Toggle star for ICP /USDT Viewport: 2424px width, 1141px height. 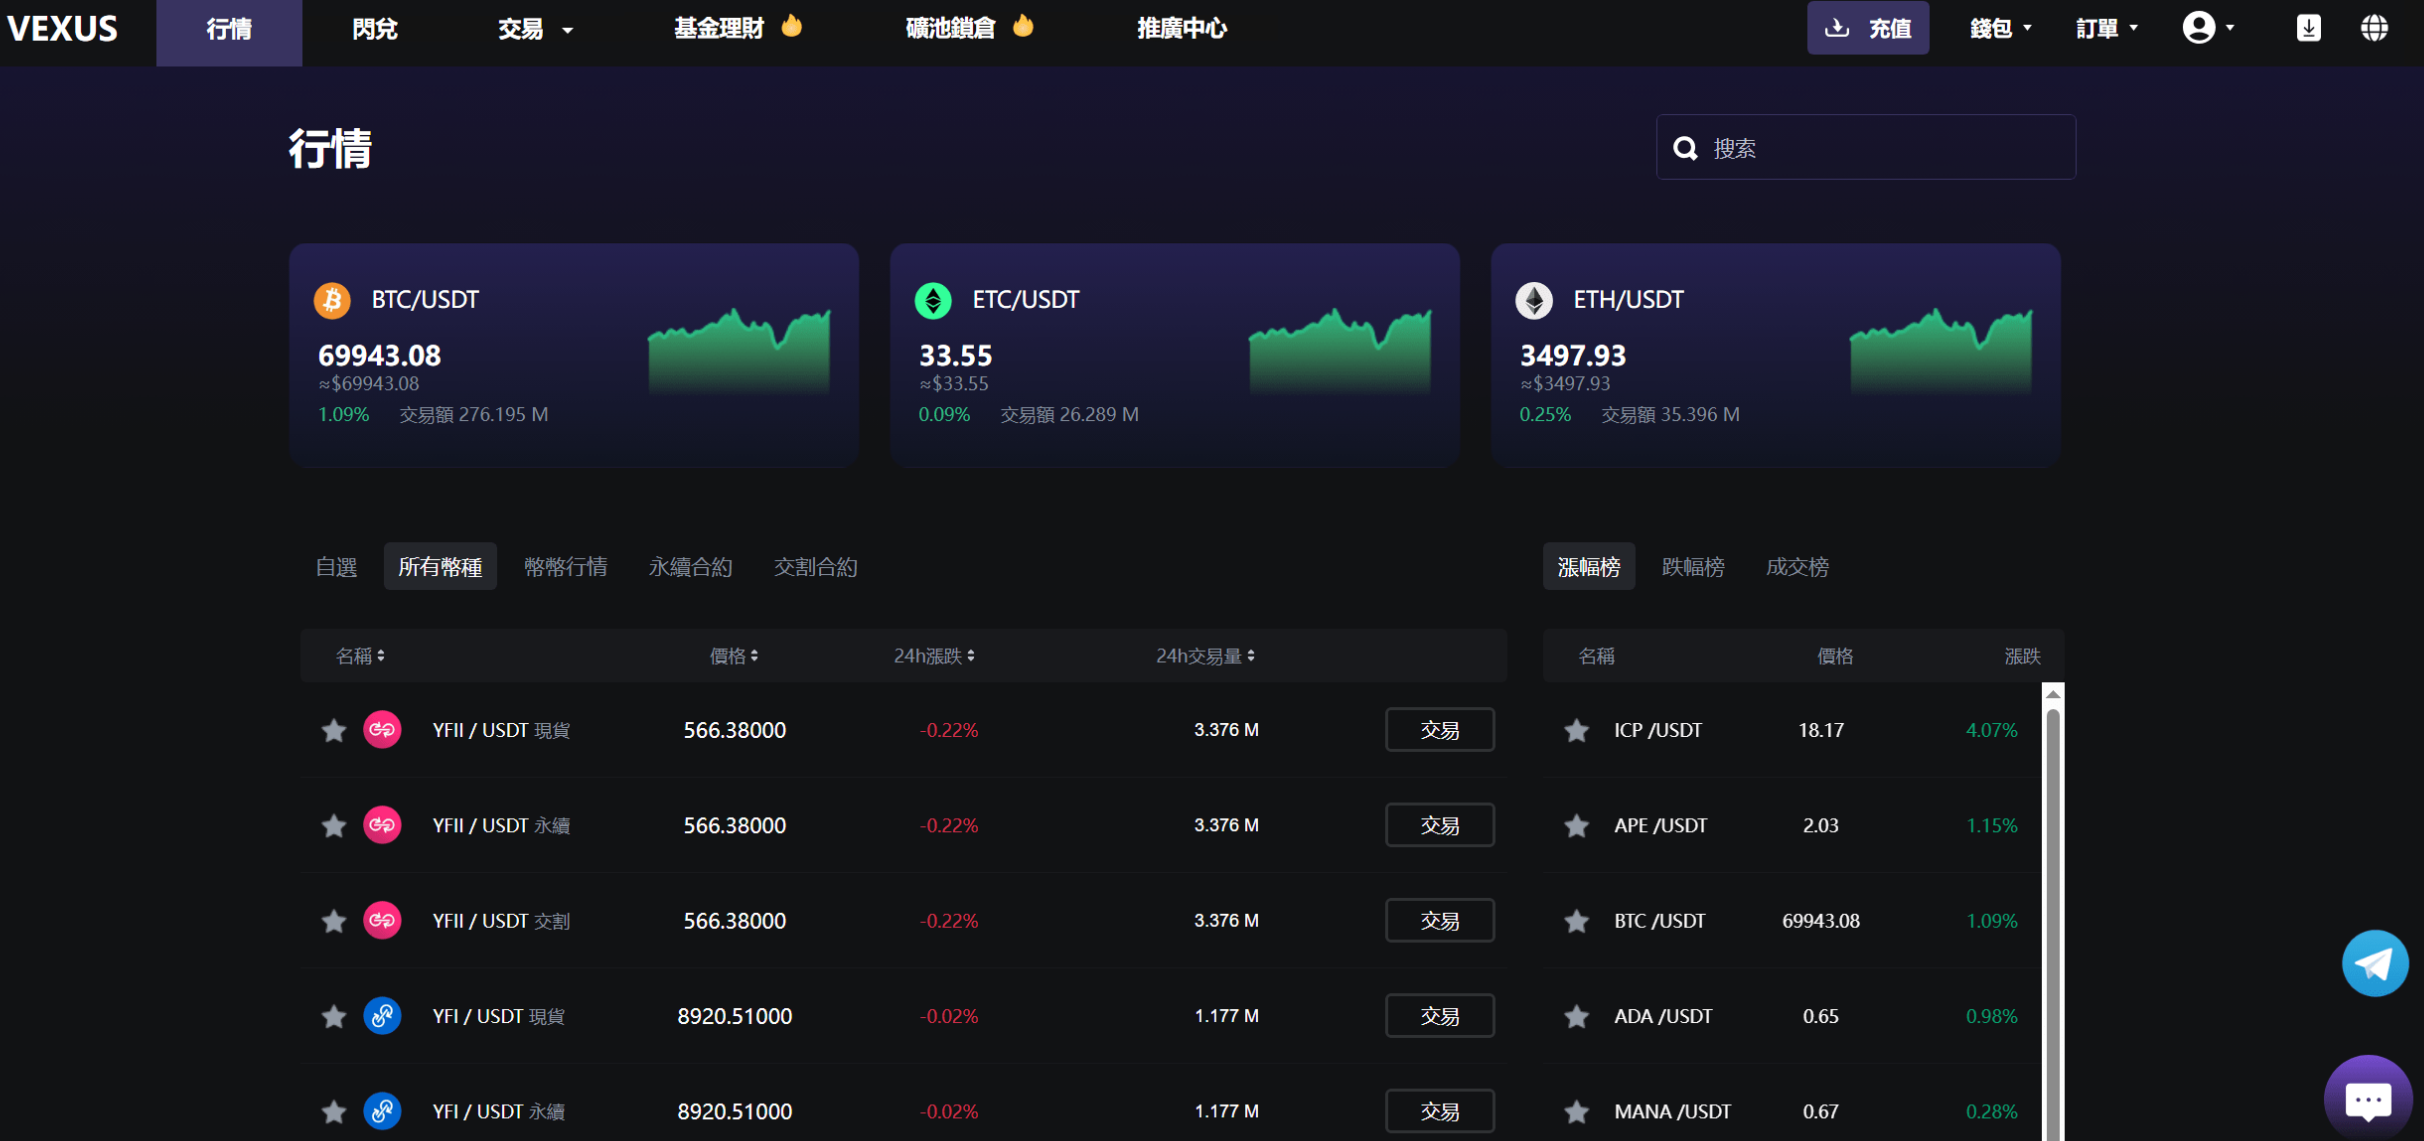point(1577,730)
